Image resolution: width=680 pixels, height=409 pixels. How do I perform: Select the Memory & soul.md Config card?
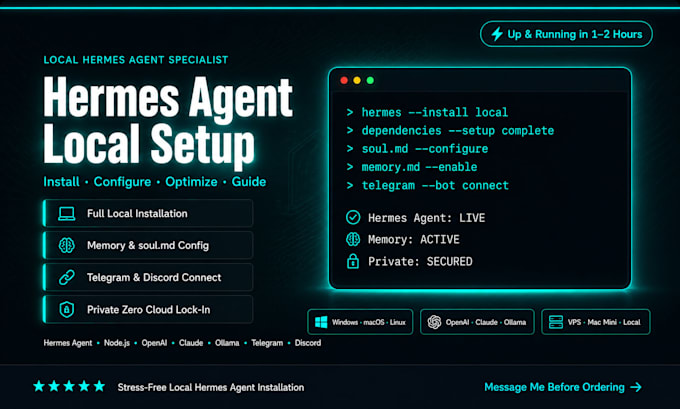click(148, 245)
